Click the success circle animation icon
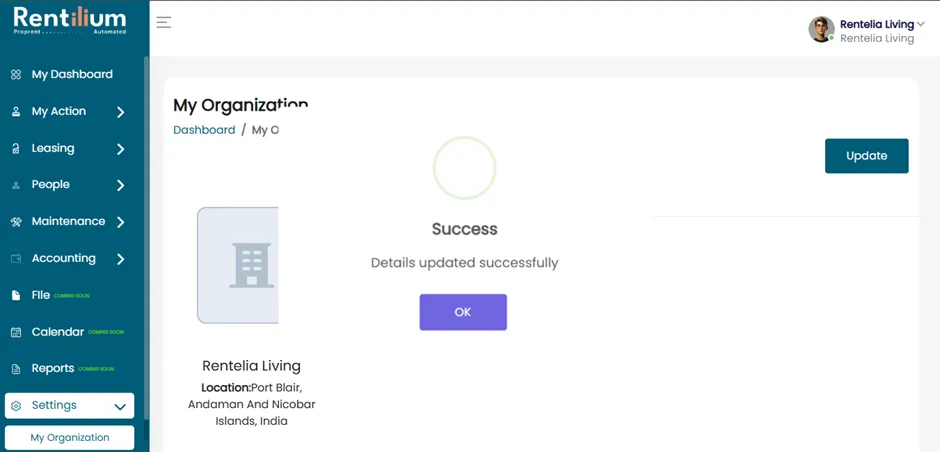The width and height of the screenshot is (940, 452). click(x=465, y=168)
